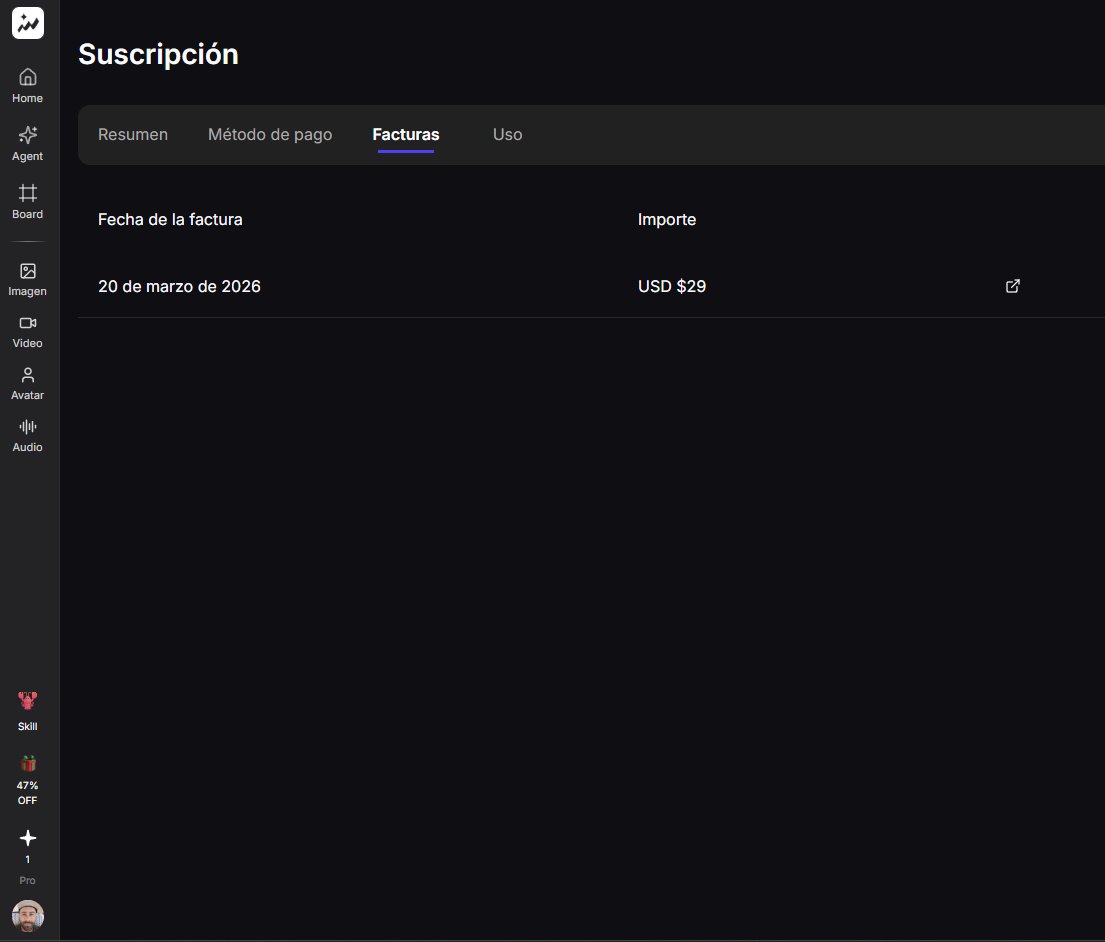Image resolution: width=1105 pixels, height=942 pixels.
Task: Click the Fecha de la factura header
Action: (x=170, y=219)
